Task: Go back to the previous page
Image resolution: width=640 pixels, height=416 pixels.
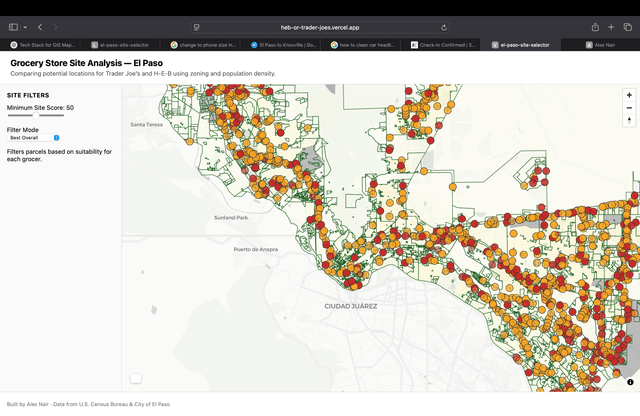Action: tap(39, 27)
